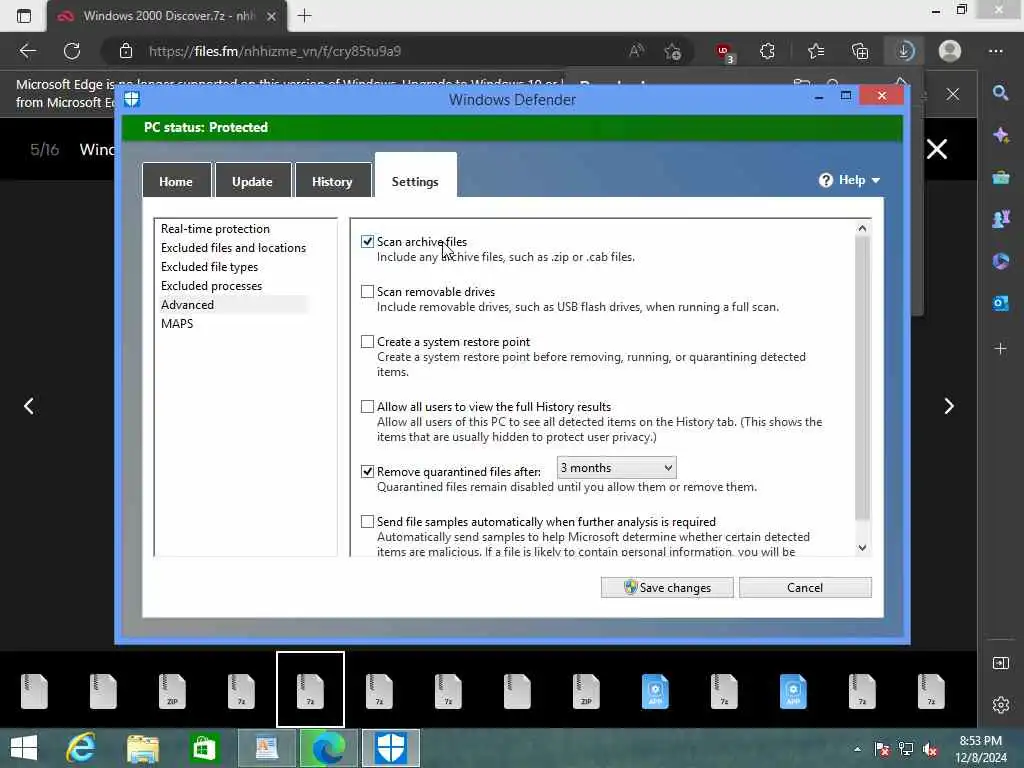
Task: Open the Tab actions icon left of the tab
Action: click(x=24, y=16)
